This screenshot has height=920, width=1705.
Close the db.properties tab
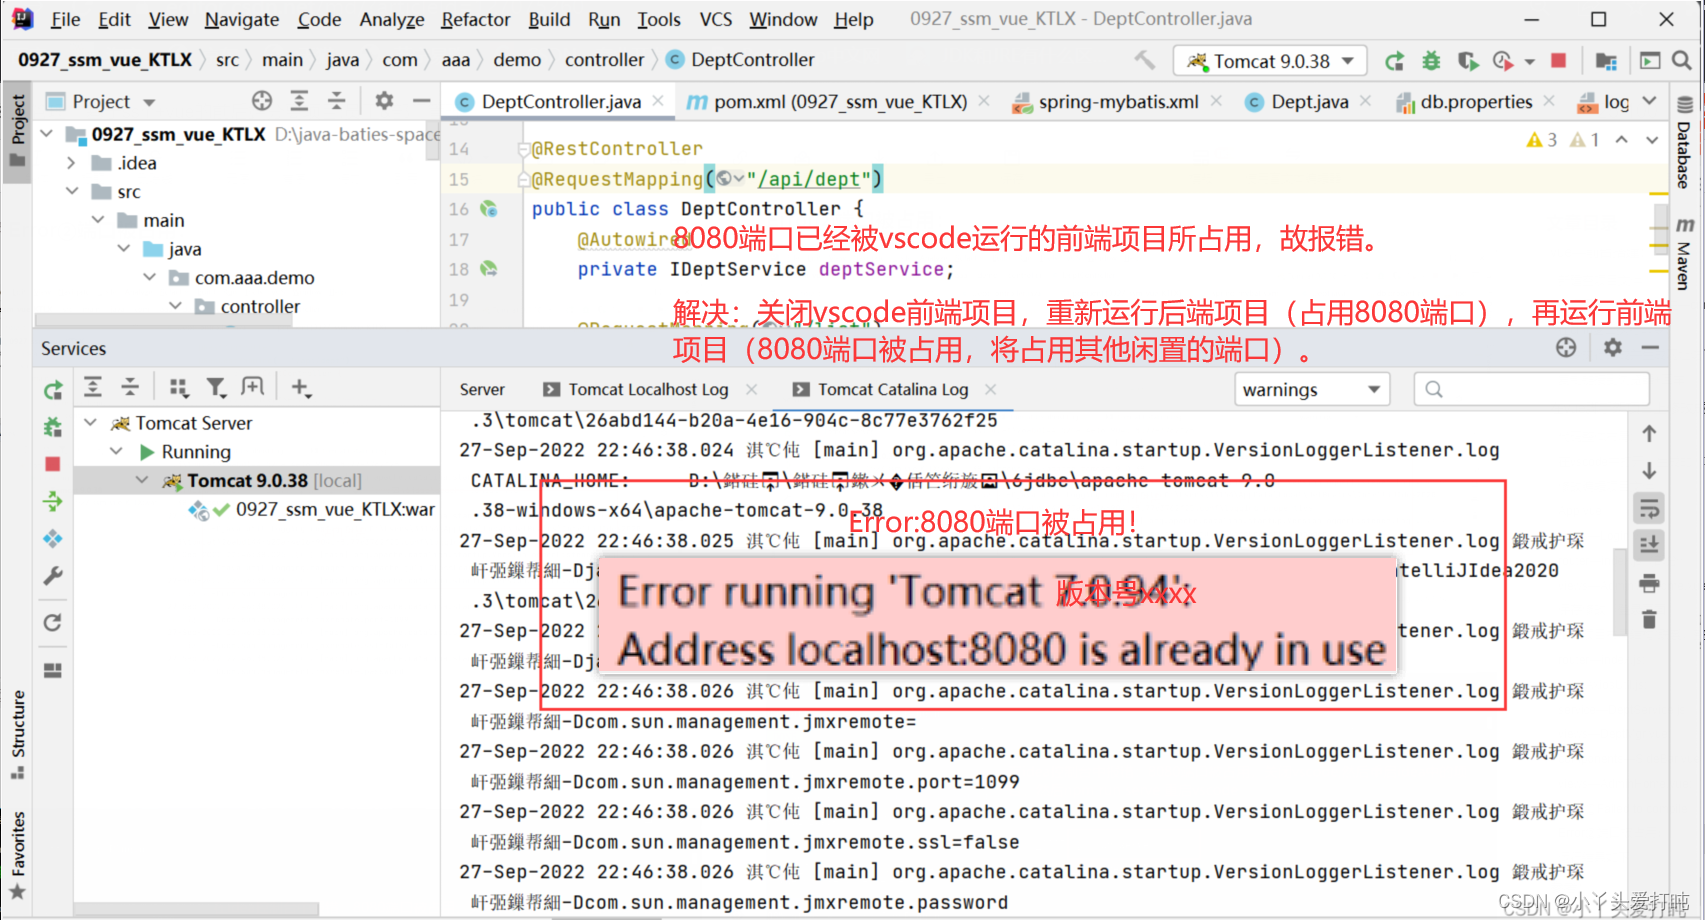click(1549, 101)
